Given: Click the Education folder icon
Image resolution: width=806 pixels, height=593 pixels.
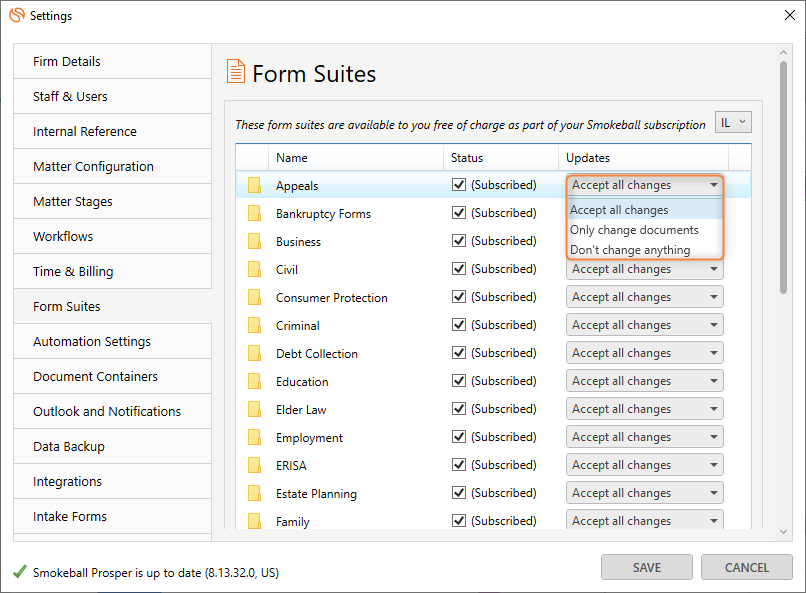Looking at the screenshot, I should [x=254, y=381].
